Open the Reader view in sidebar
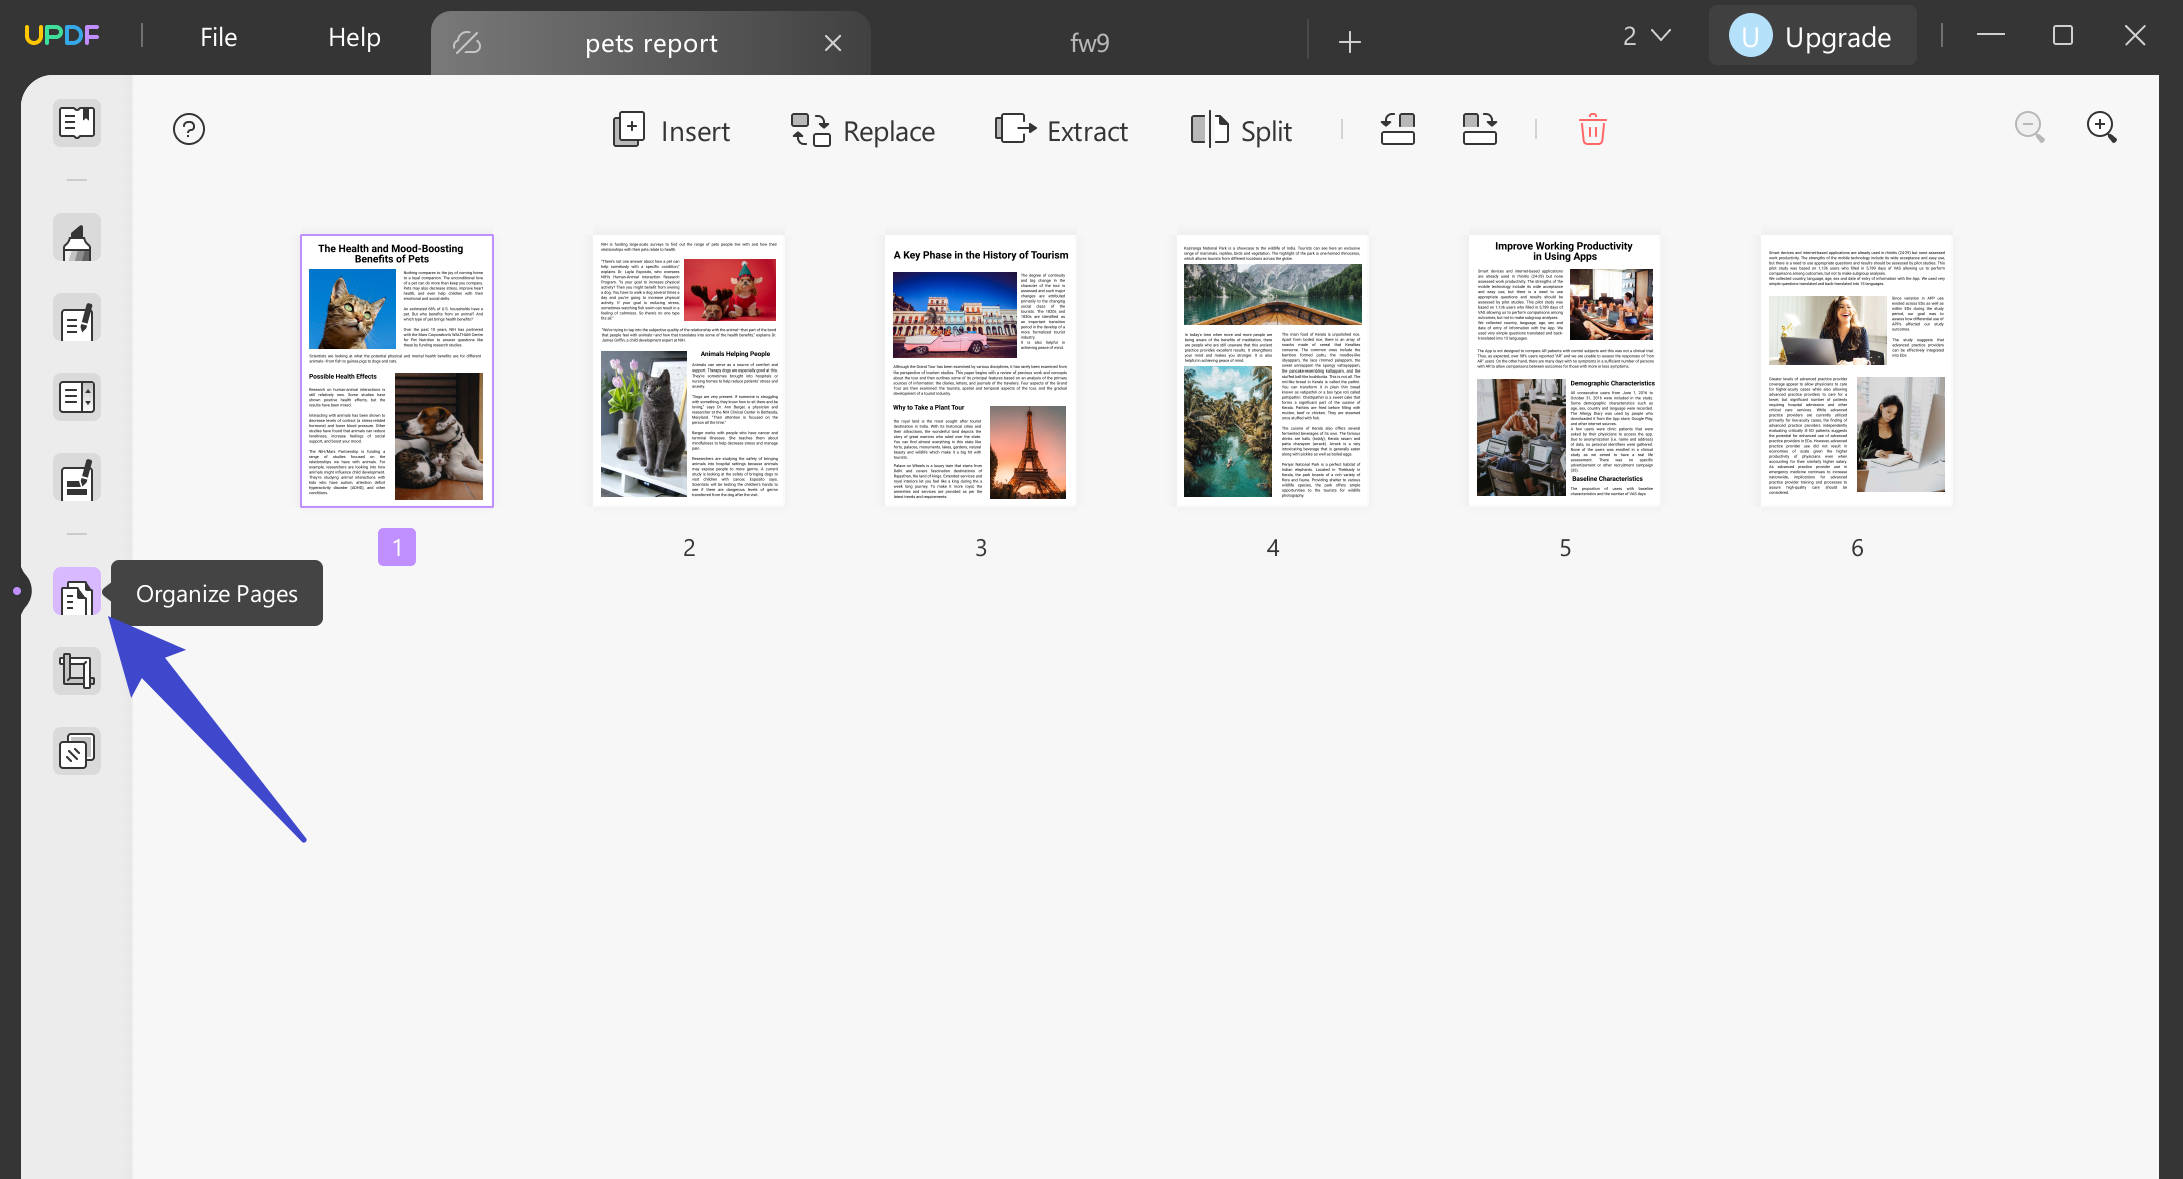Image resolution: width=2183 pixels, height=1179 pixels. pyautogui.click(x=77, y=123)
